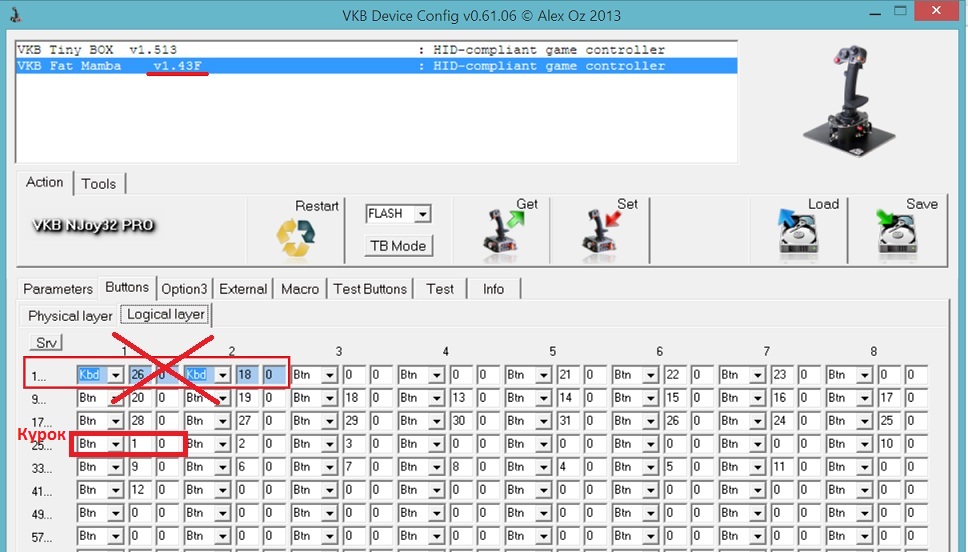
Task: Click field with value 12 in row 41
Action: [140, 490]
